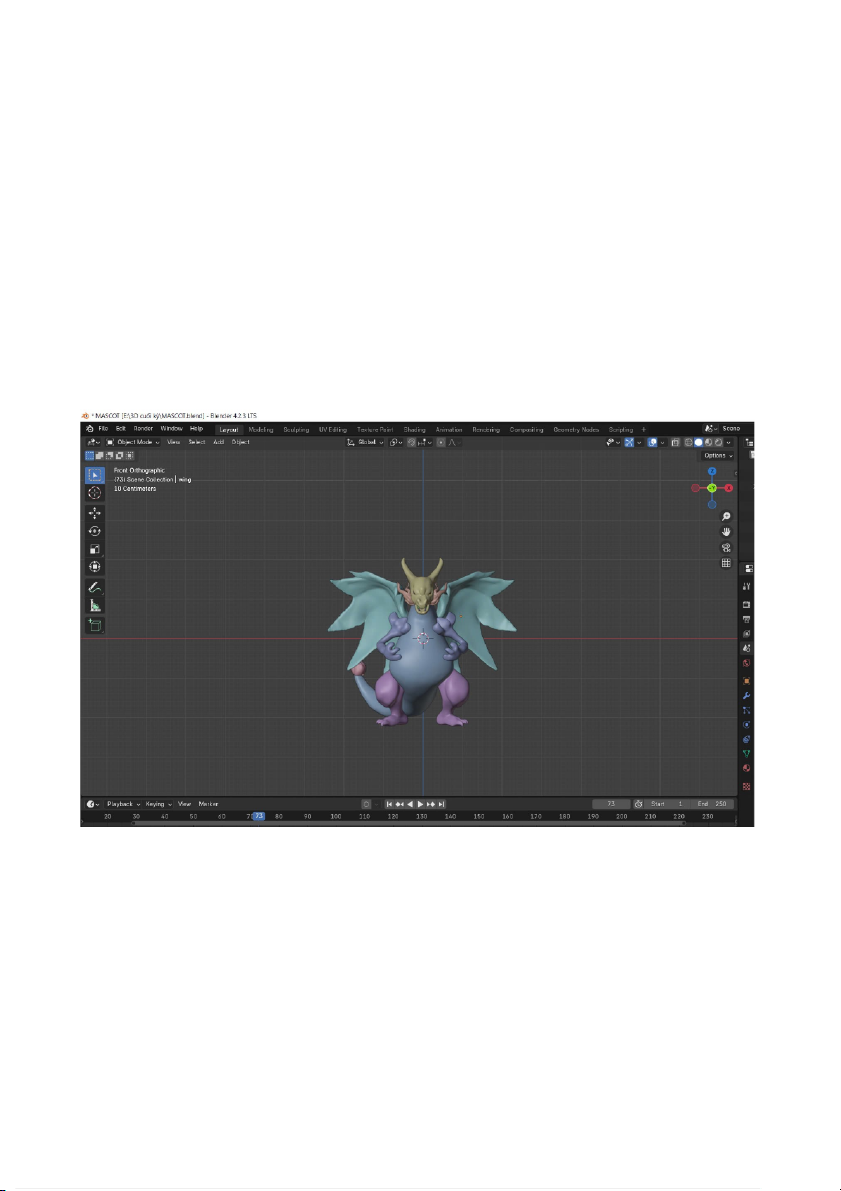The height and width of the screenshot is (1191, 841).
Task: Switch to the UV Editing workspace tab
Action: click(333, 430)
